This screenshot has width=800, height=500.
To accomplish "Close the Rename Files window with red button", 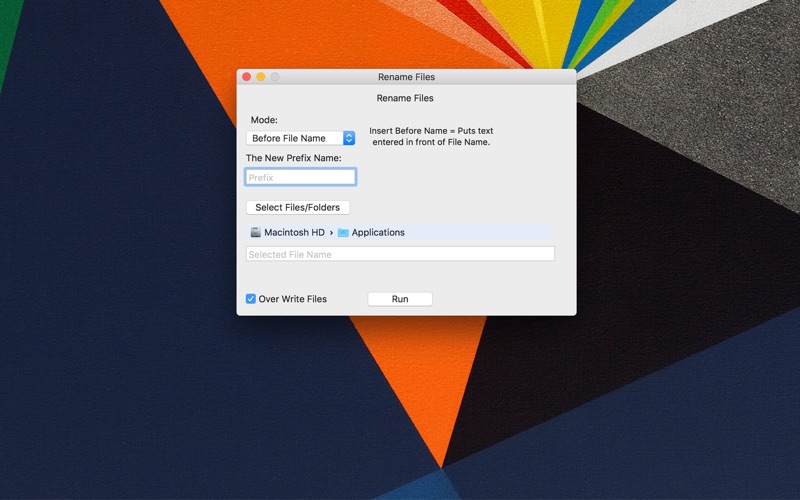I will [x=246, y=77].
